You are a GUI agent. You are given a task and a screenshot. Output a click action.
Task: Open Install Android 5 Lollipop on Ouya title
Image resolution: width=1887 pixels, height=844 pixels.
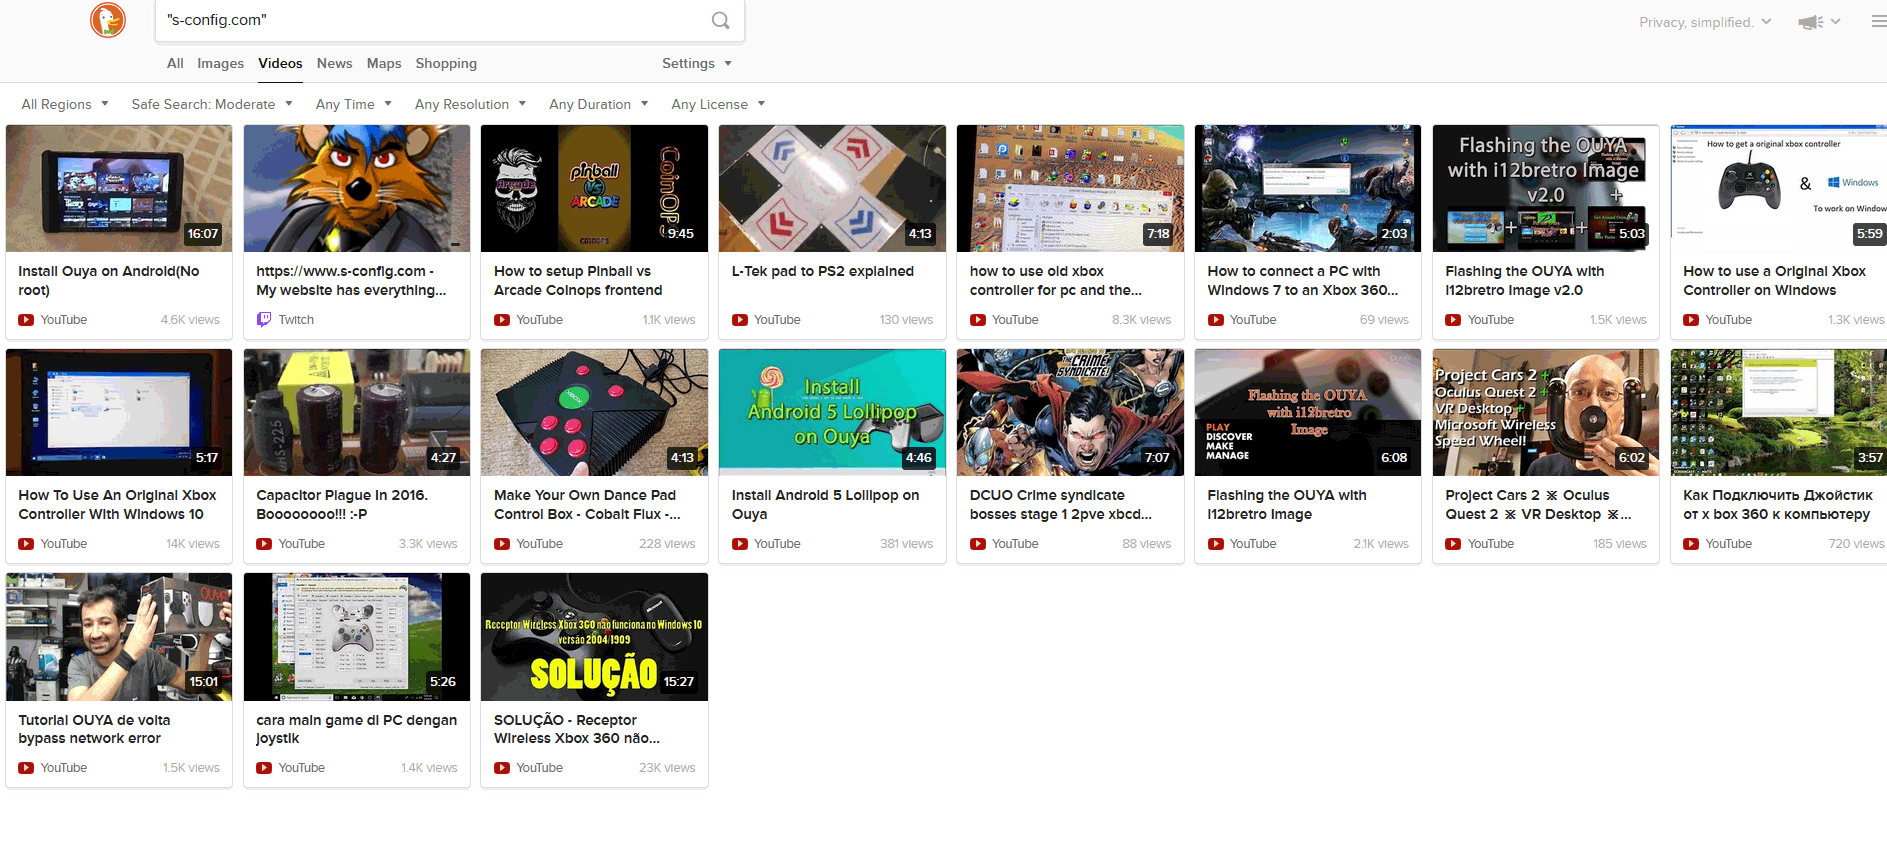pos(825,505)
